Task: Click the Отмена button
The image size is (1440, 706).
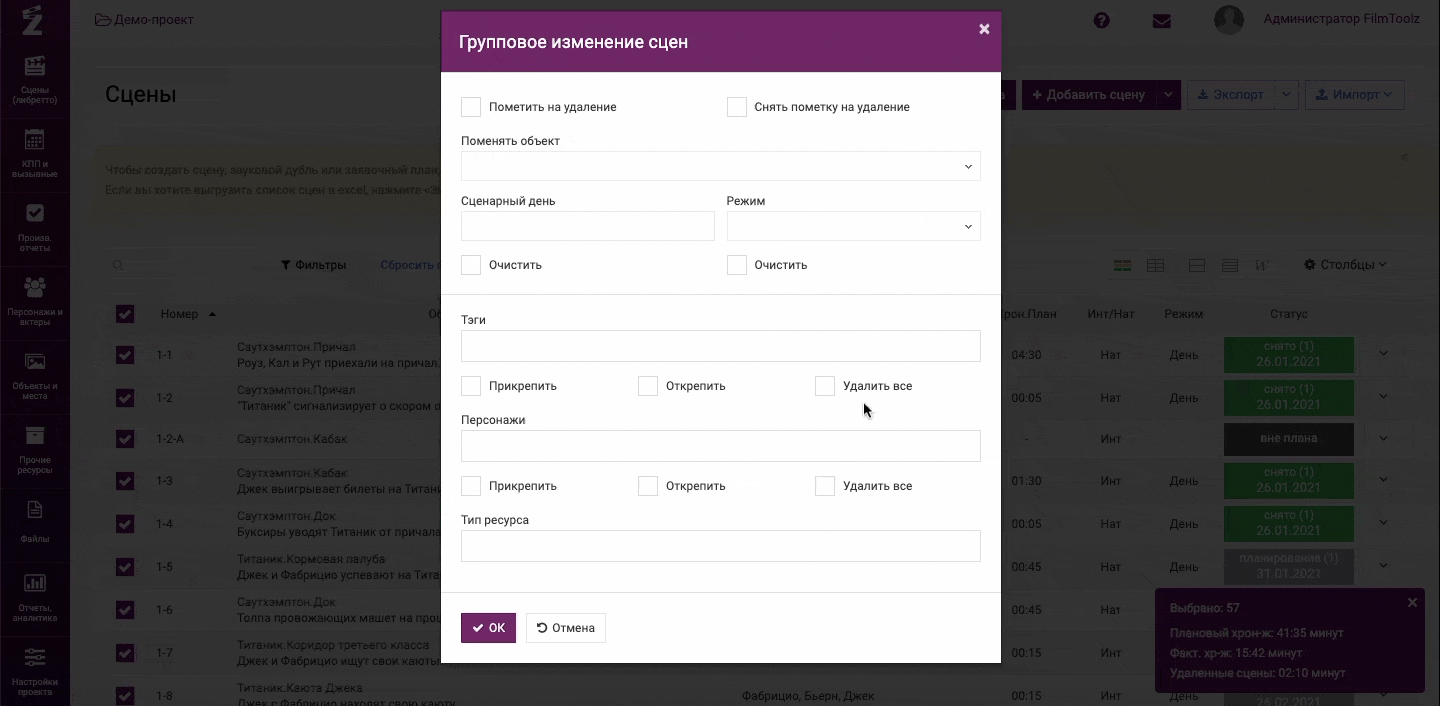Action: point(566,628)
